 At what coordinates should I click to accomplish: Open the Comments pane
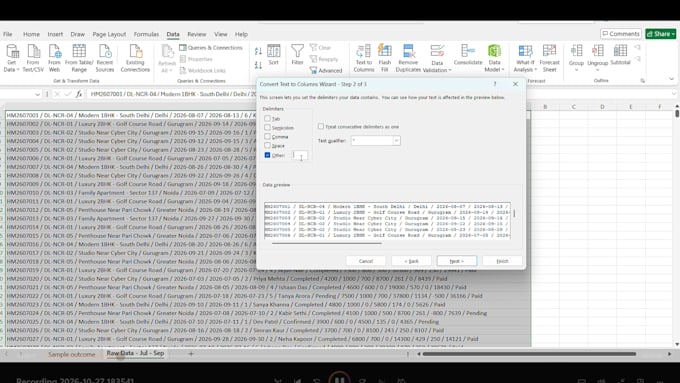point(621,34)
